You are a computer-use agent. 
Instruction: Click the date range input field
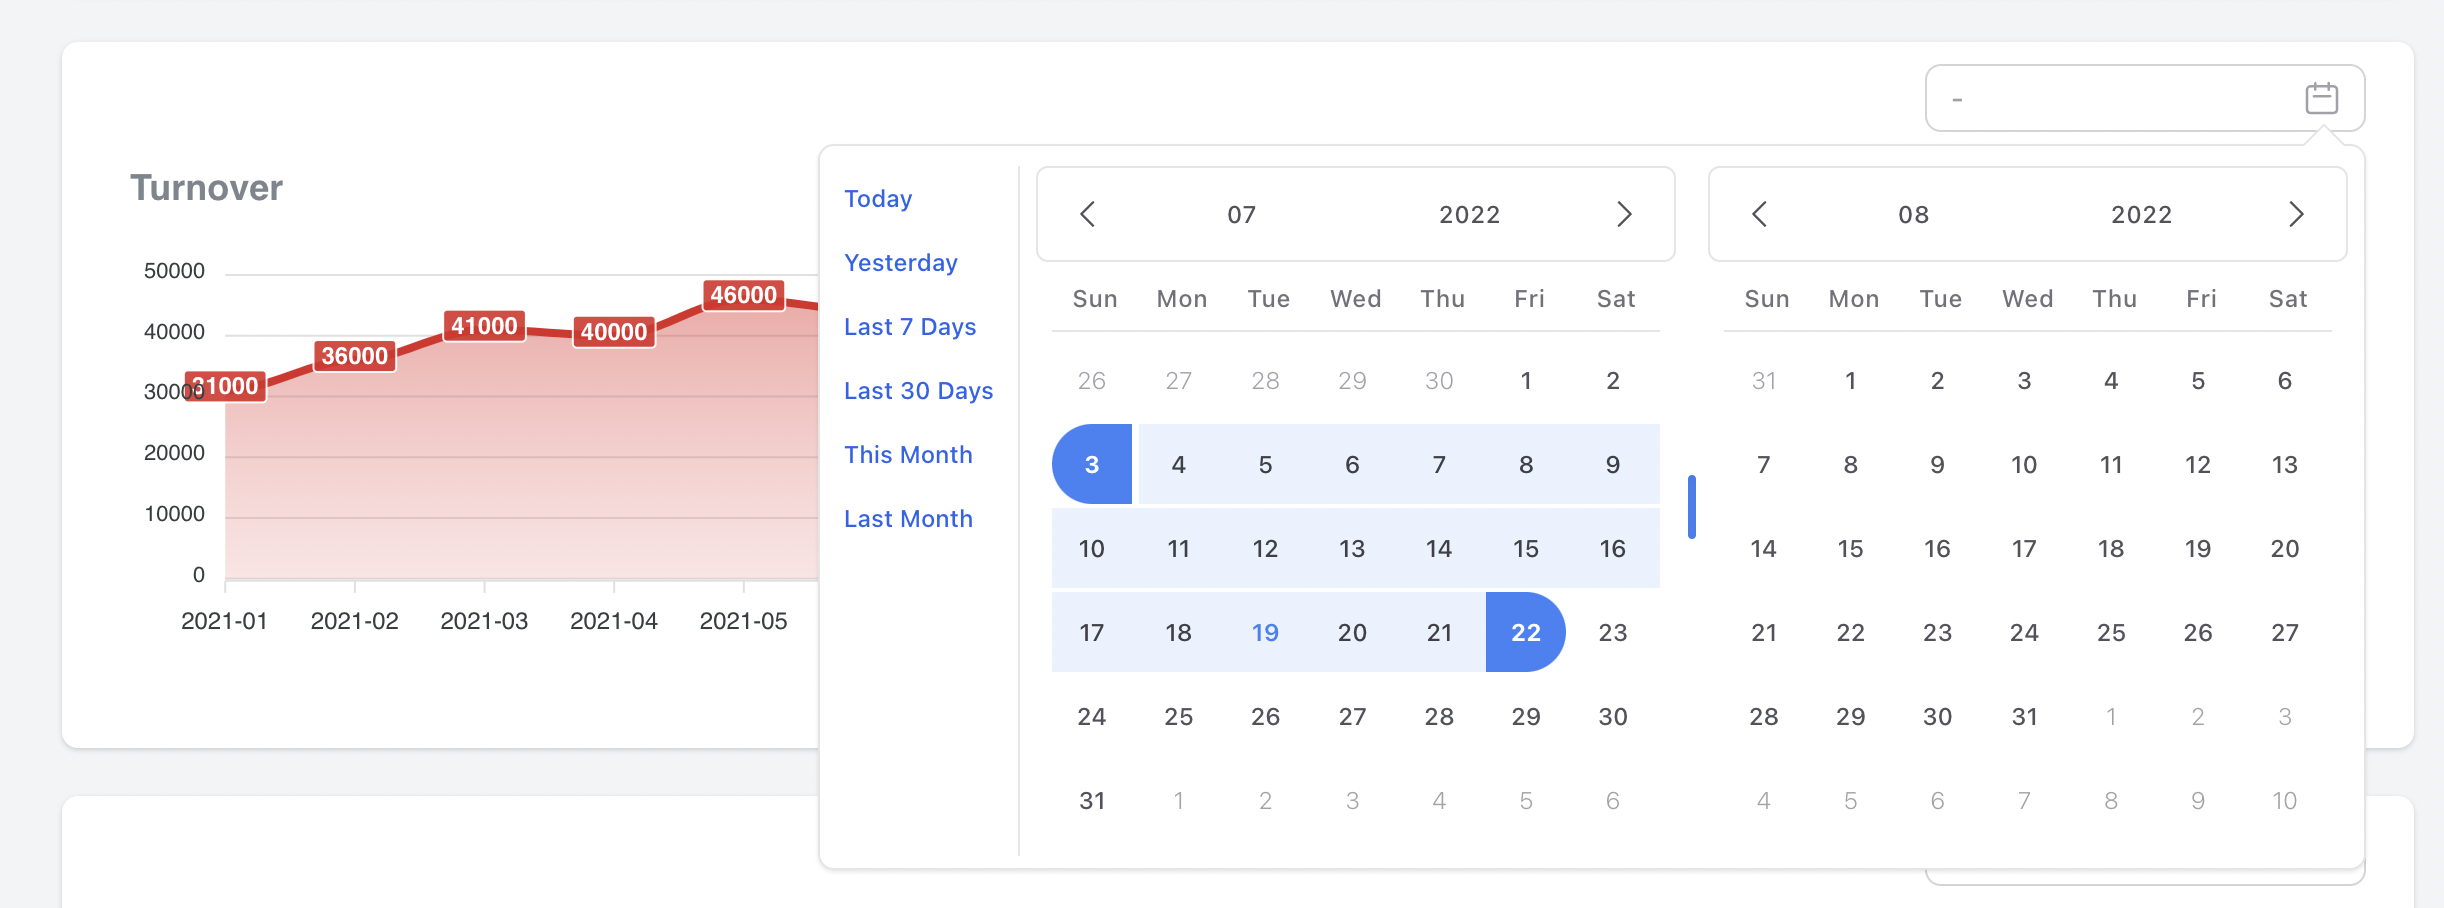2145,98
